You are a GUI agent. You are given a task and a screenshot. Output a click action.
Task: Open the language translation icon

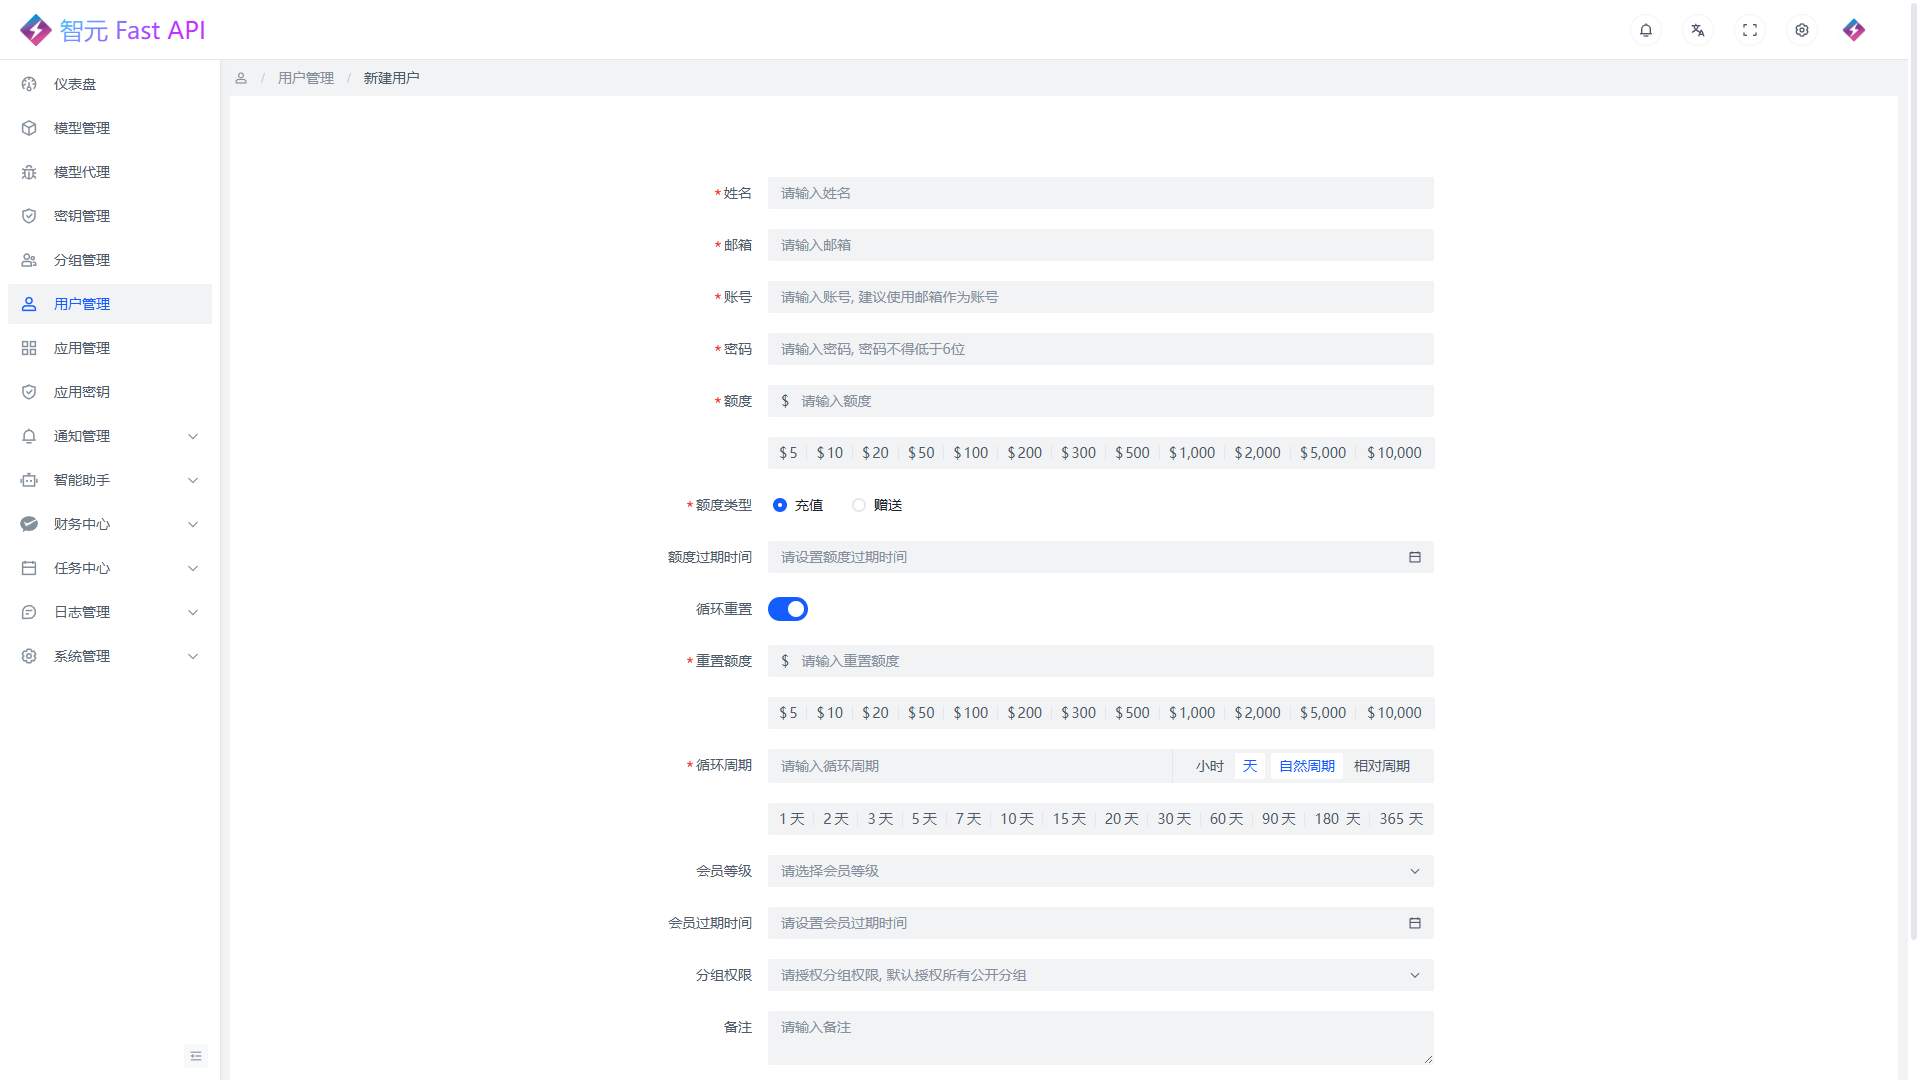1697,30
